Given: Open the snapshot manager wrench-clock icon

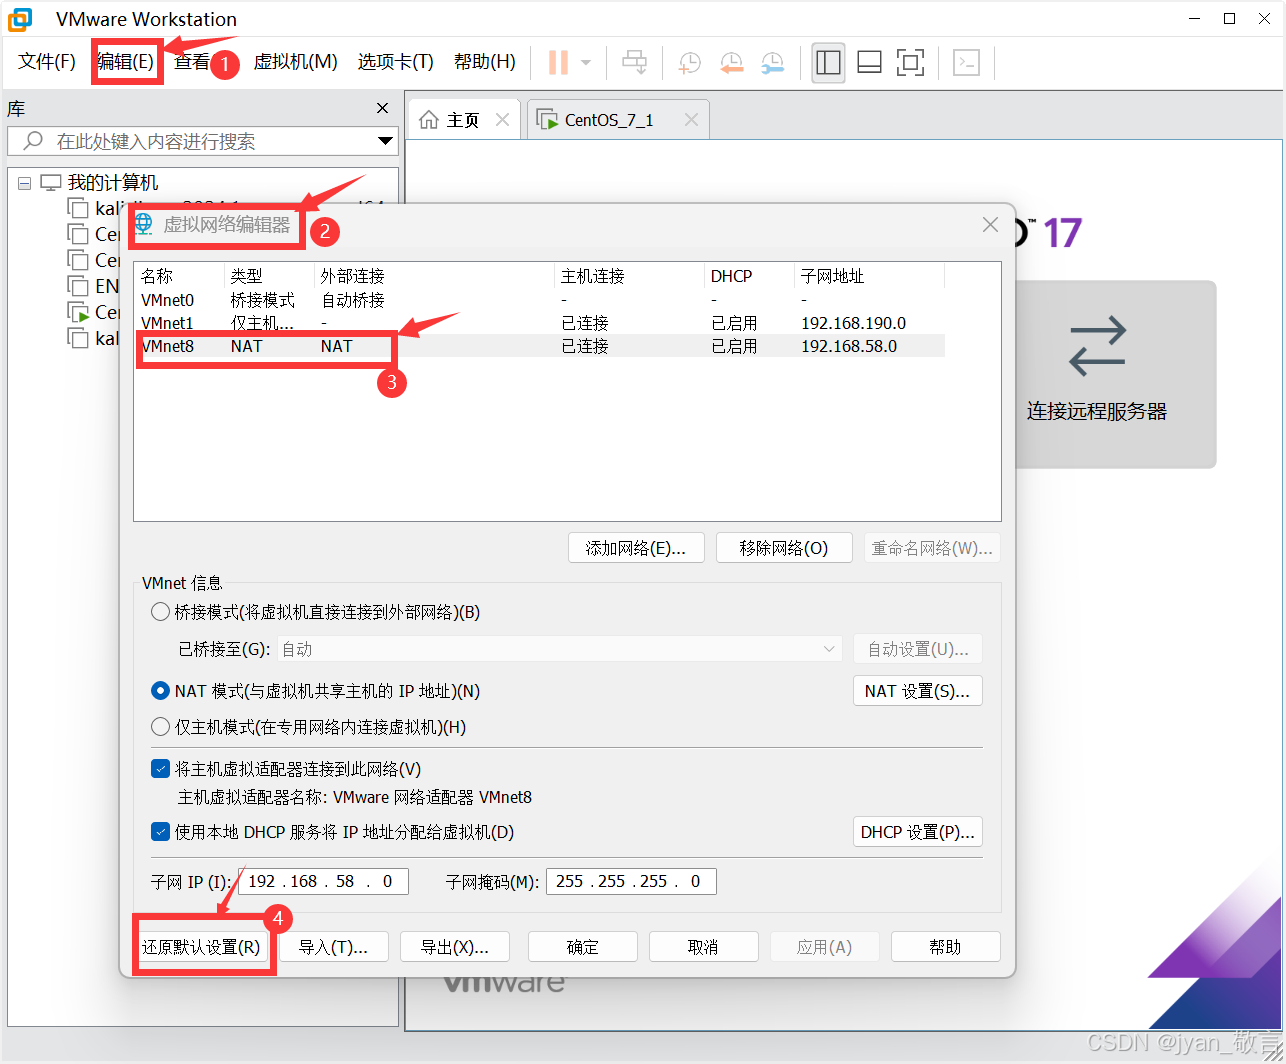Looking at the screenshot, I should (x=772, y=62).
